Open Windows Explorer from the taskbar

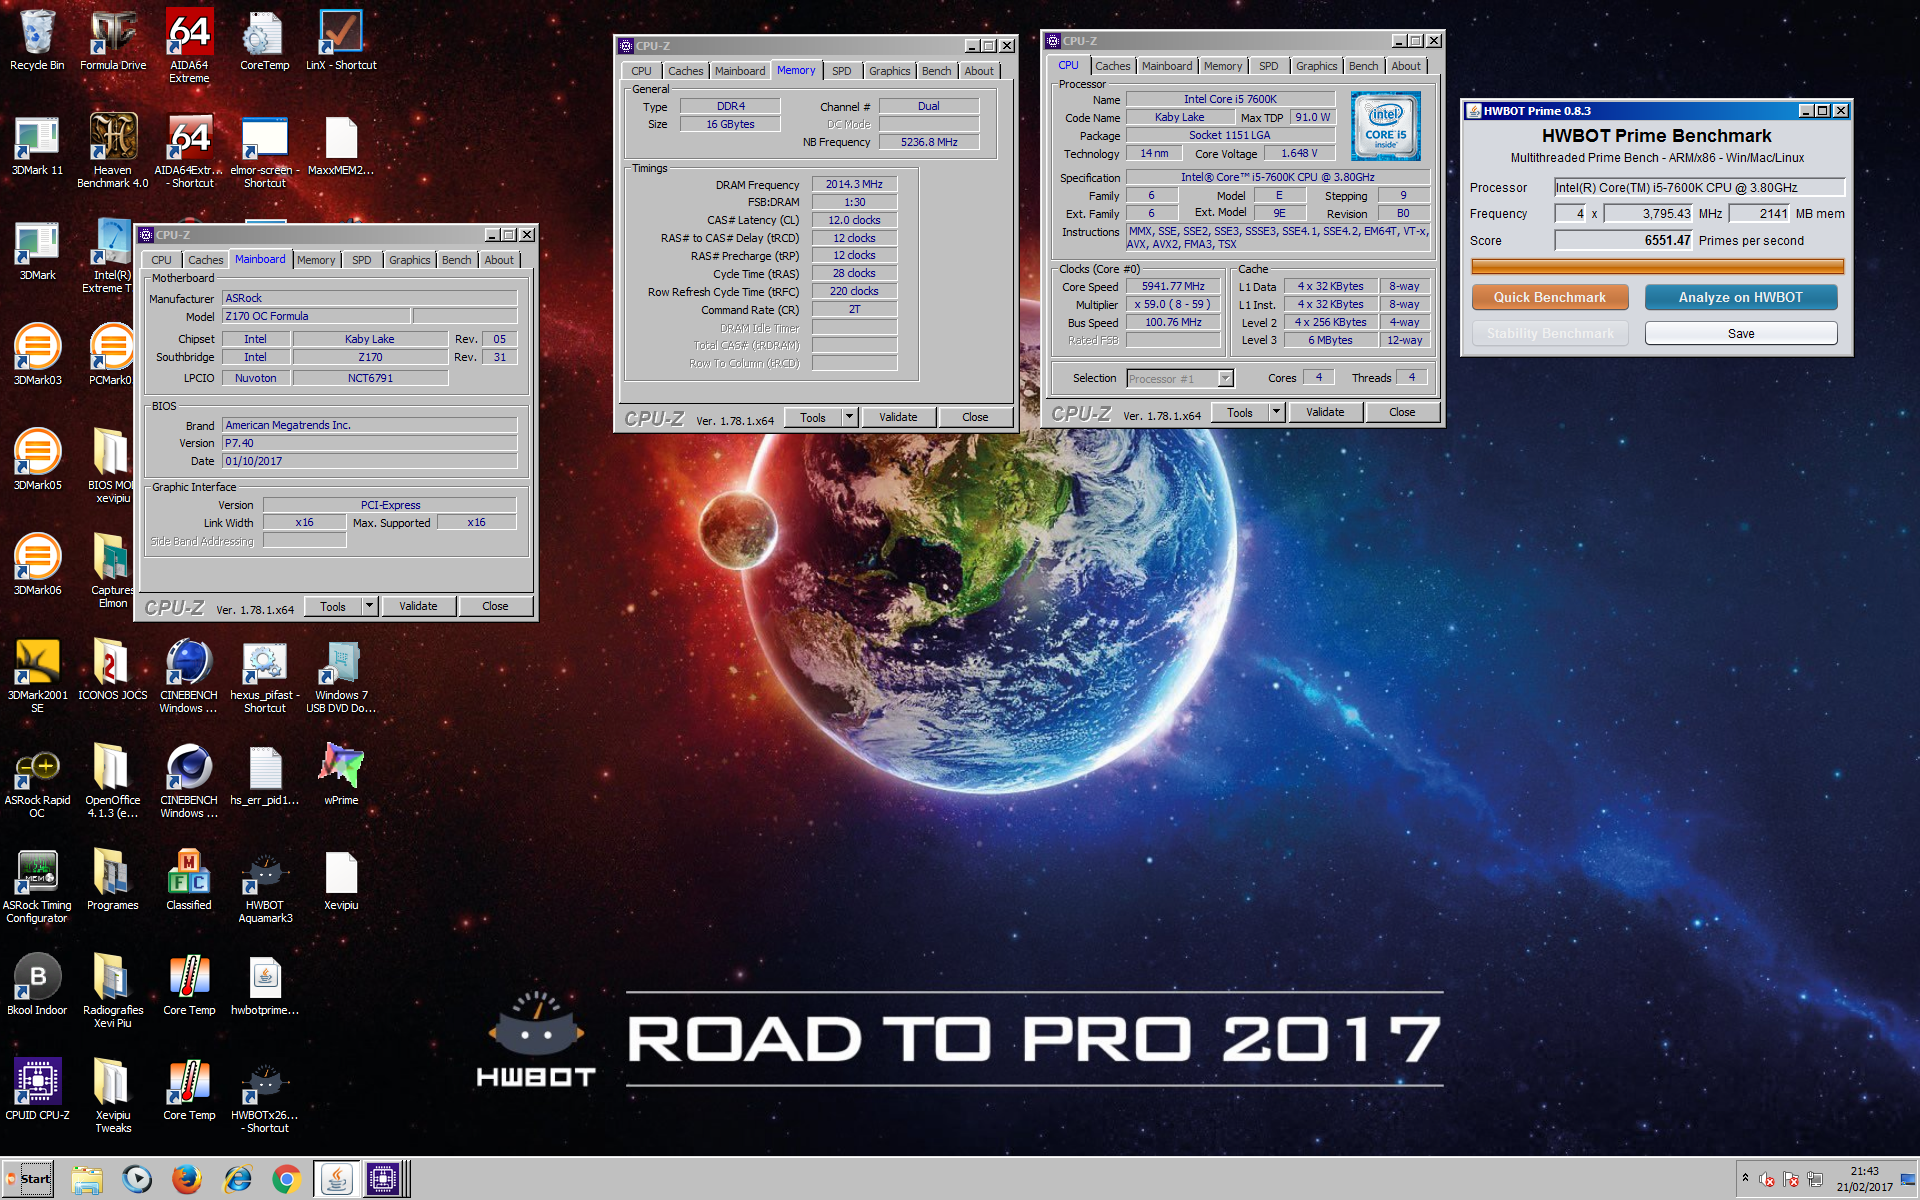point(87,1180)
